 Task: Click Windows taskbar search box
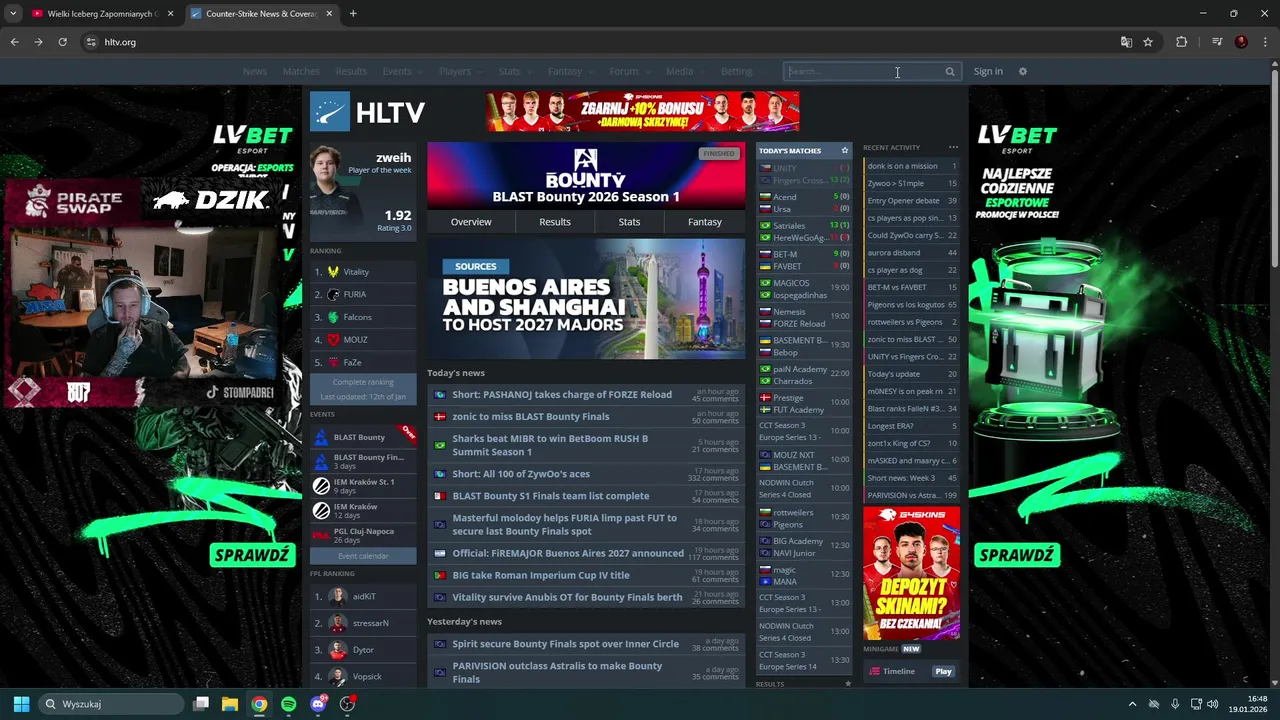(112, 704)
